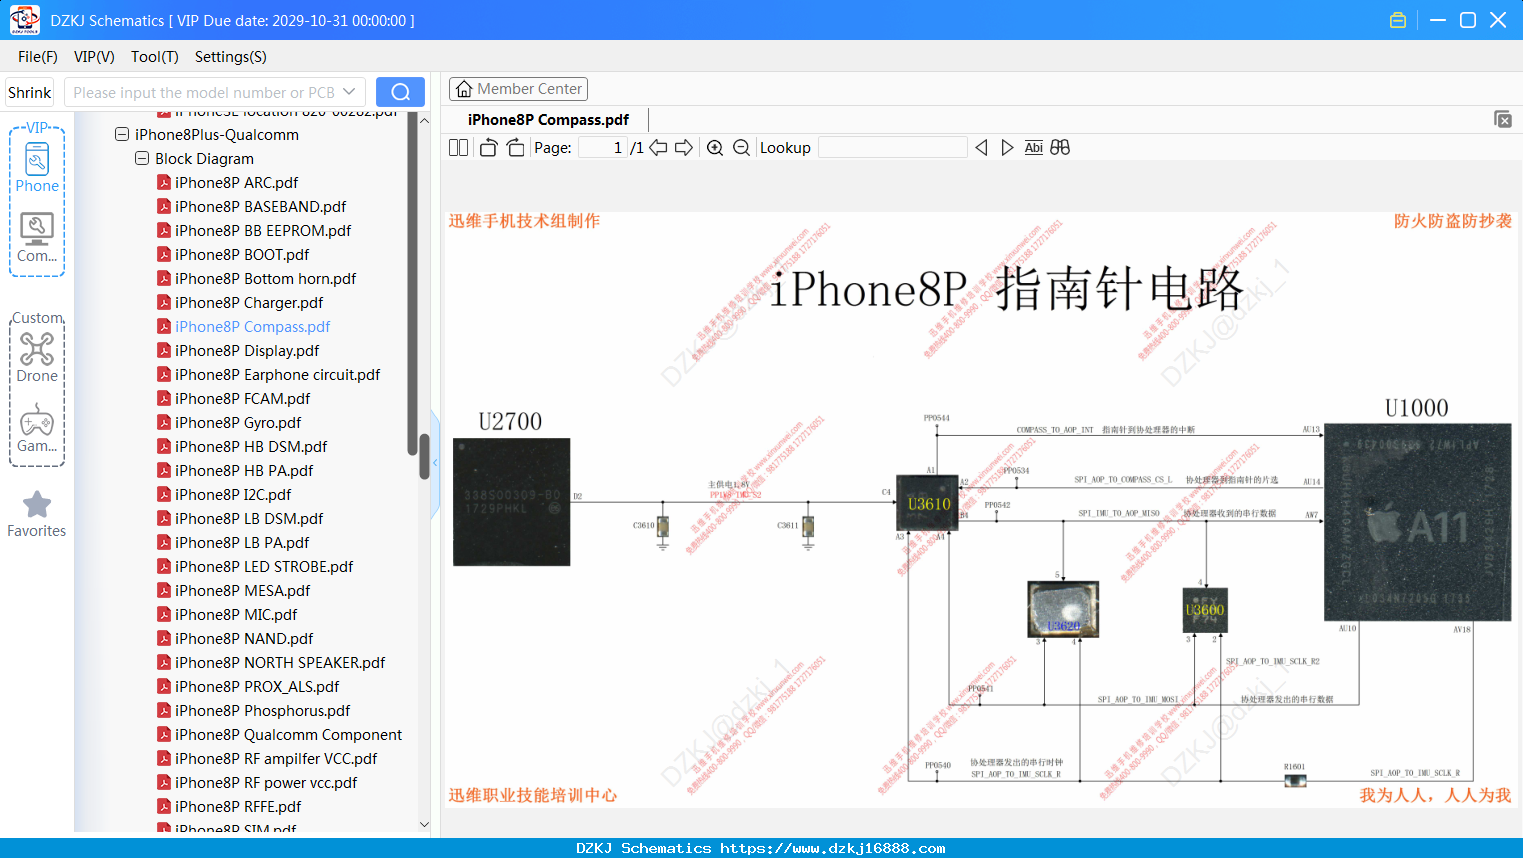Select the Drone category icon

[37, 357]
